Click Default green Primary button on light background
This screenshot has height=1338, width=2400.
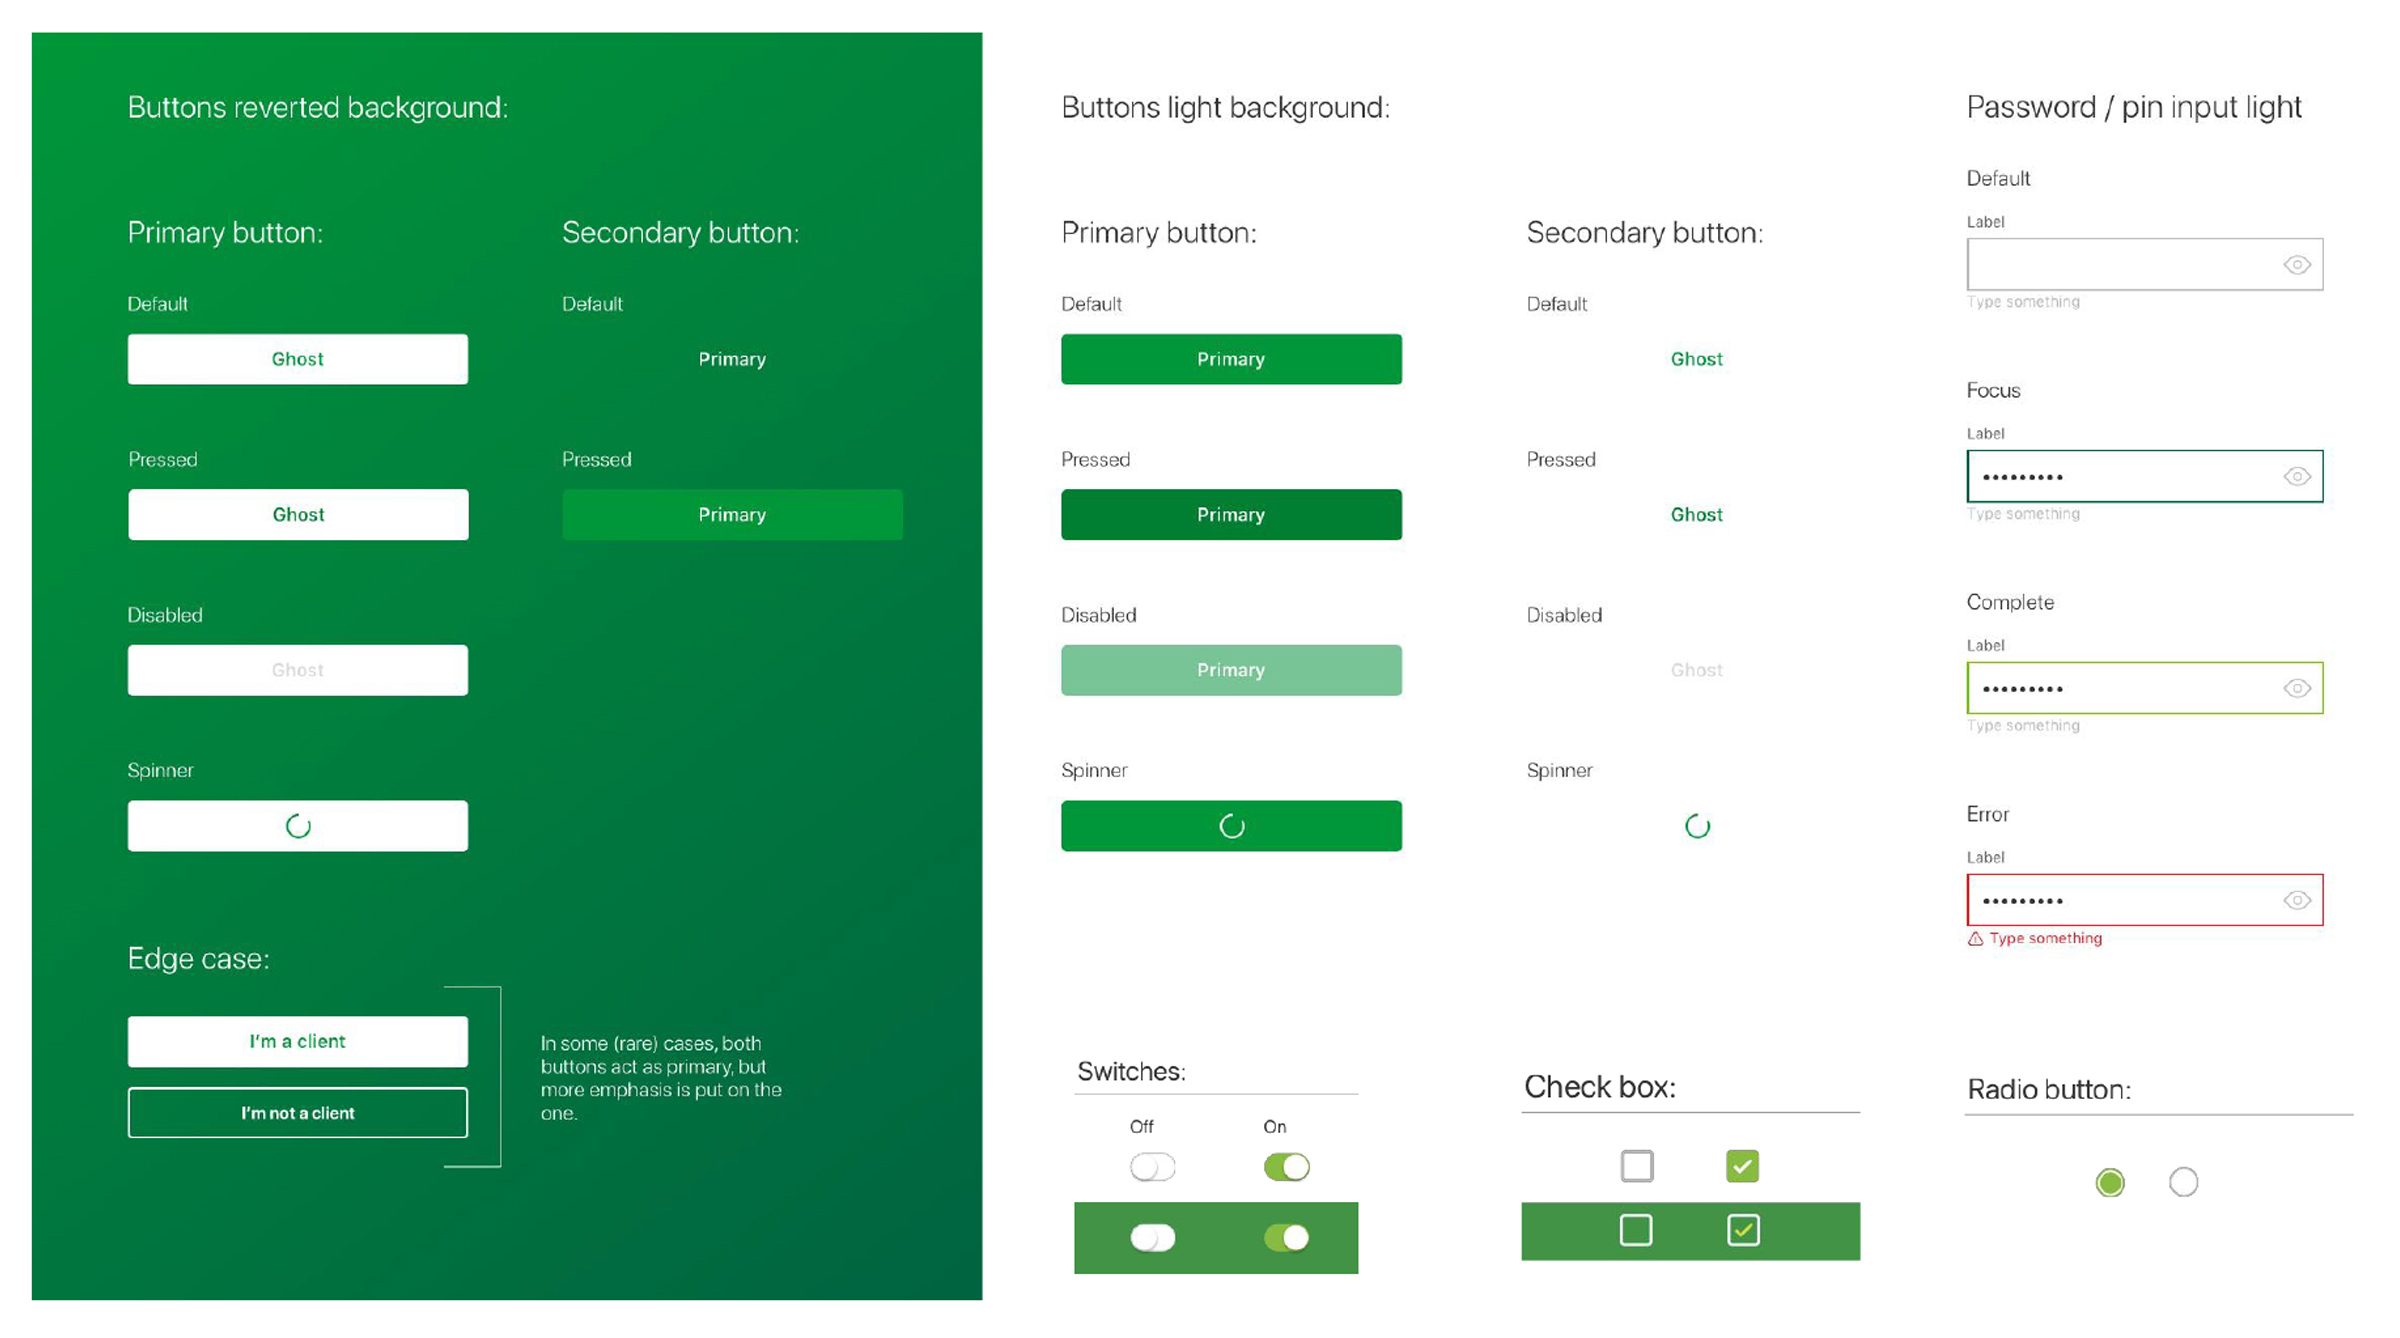(1231, 359)
